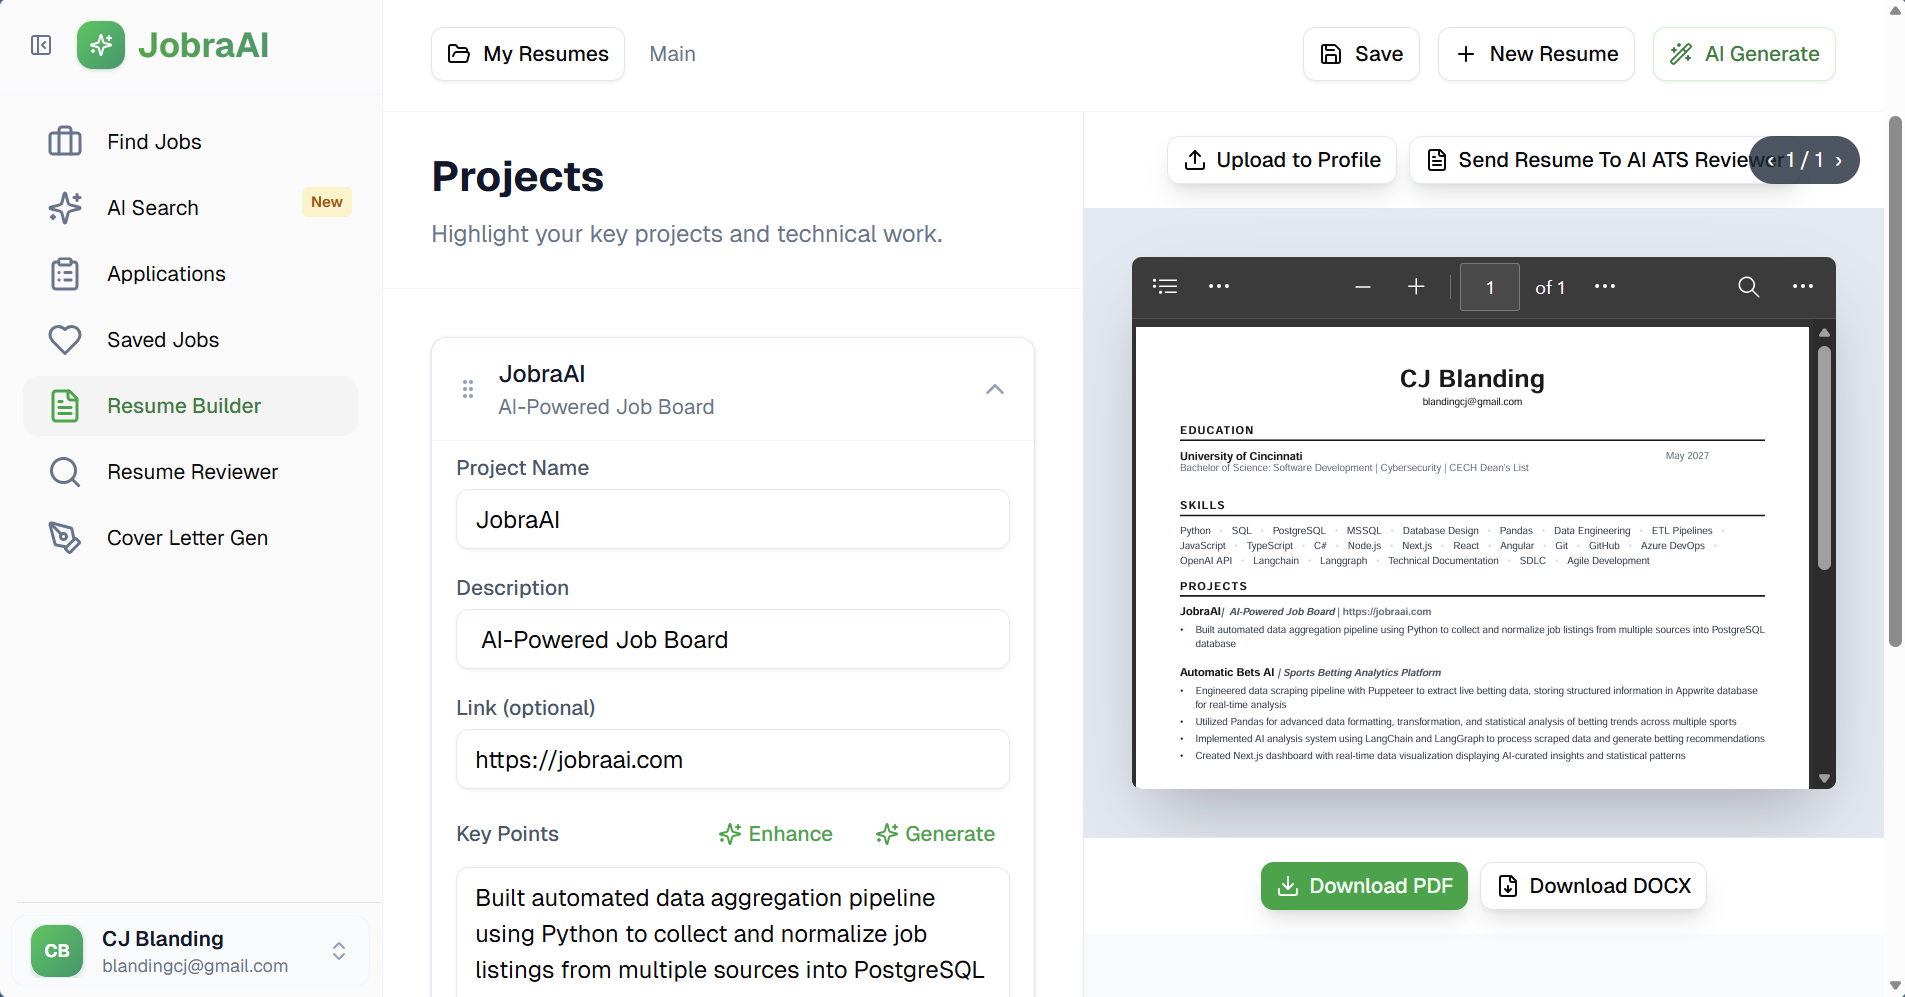Screen dimensions: 1905x997
Task: Click the PDF viewer vertical scrollbar thumb
Action: [1824, 458]
